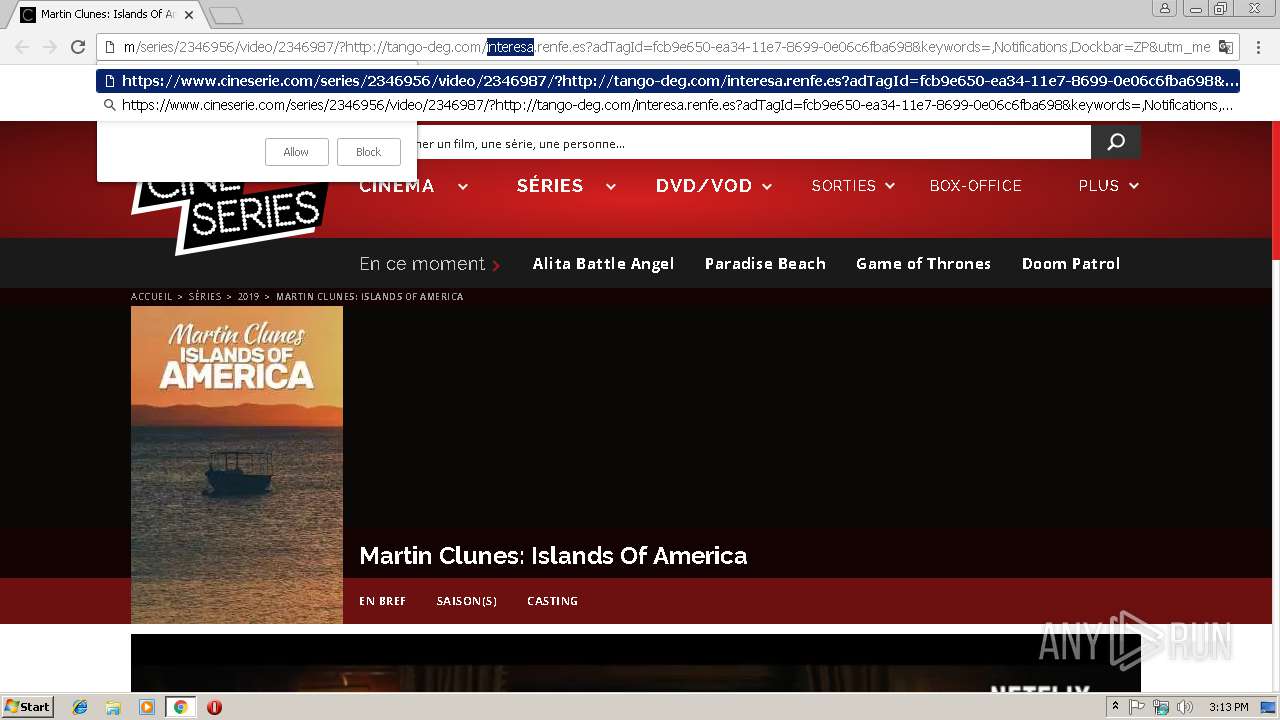The height and width of the screenshot is (720, 1280).
Task: Switch to the EN BREF tab
Action: click(x=382, y=601)
